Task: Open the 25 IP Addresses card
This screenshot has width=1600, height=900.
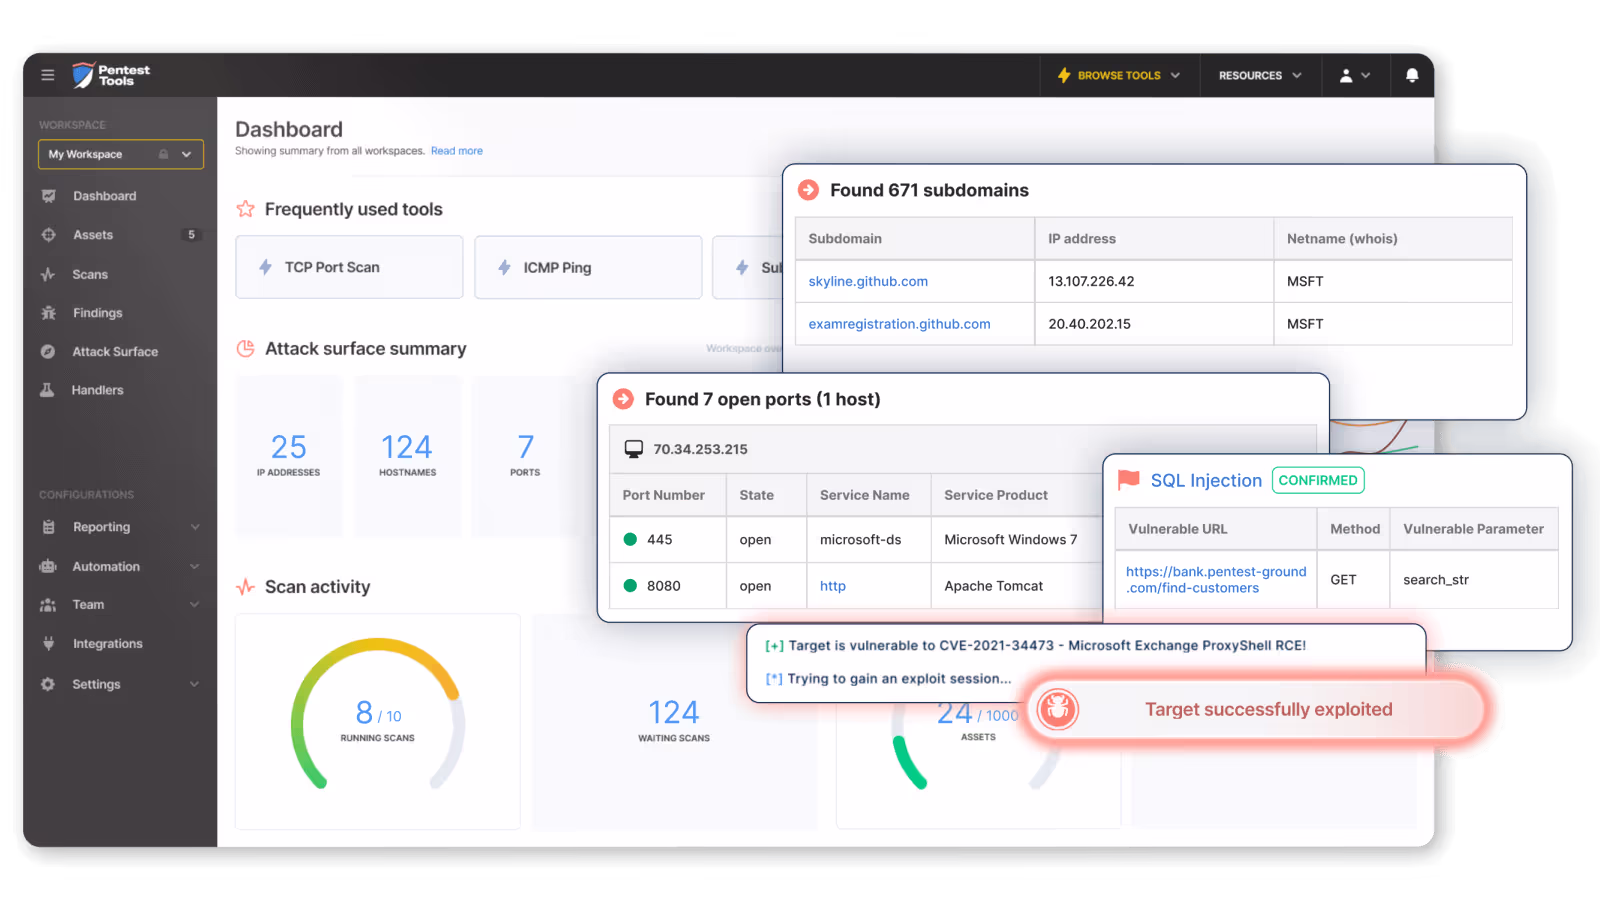Action: 289,456
